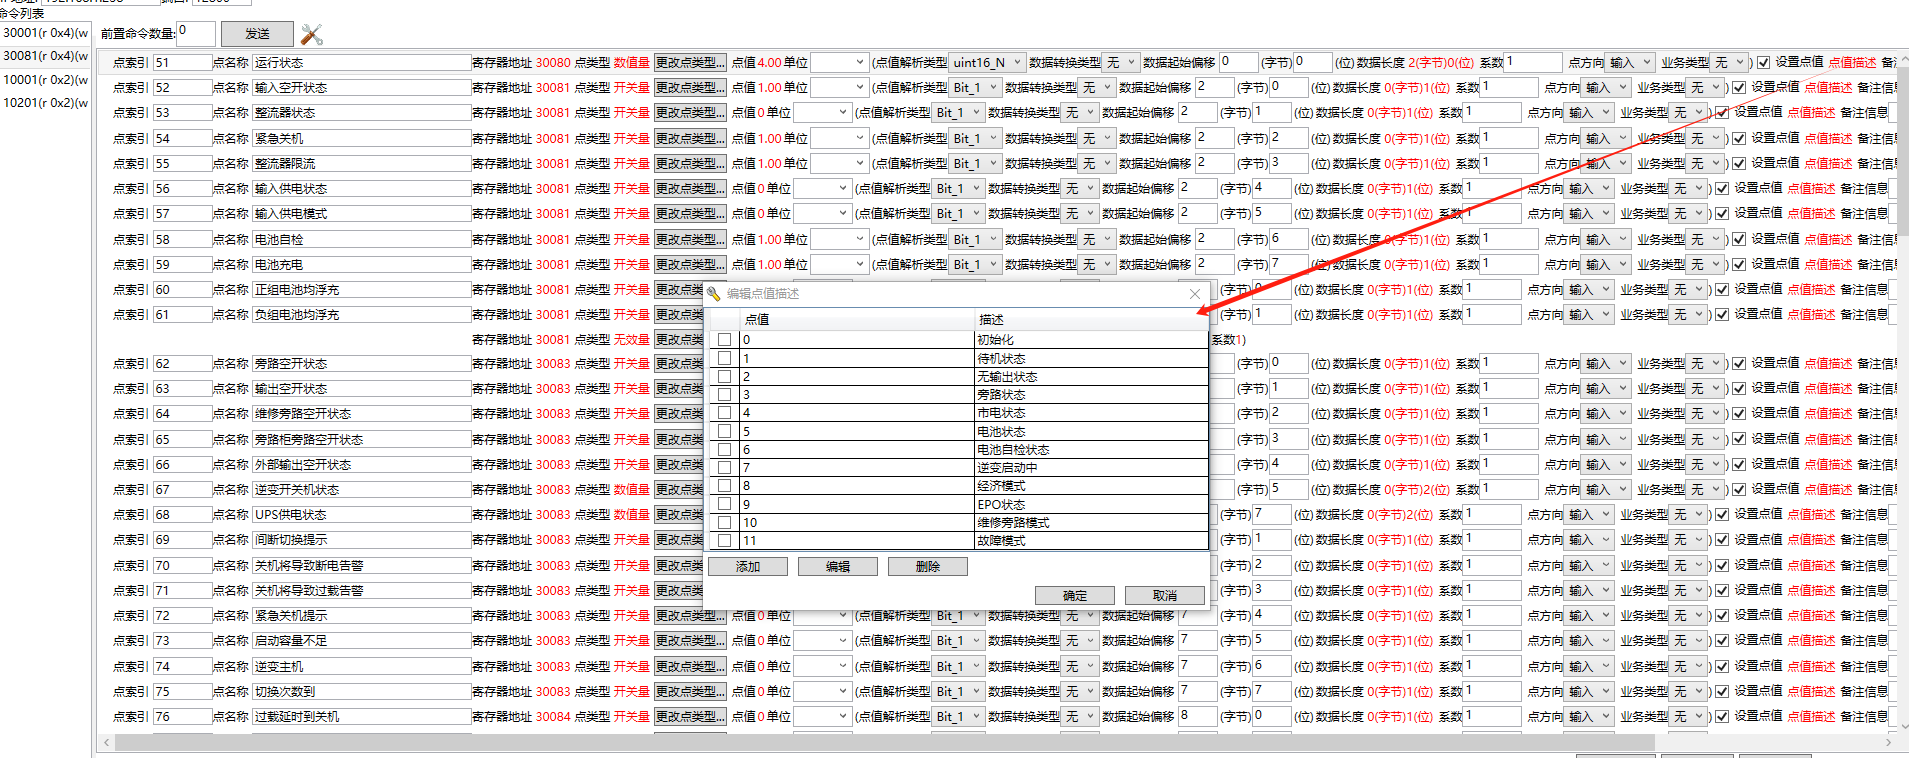Image resolution: width=1909 pixels, height=758 pixels.
Task: Select command 30001(r 0x4) in command list
Action: (x=45, y=32)
